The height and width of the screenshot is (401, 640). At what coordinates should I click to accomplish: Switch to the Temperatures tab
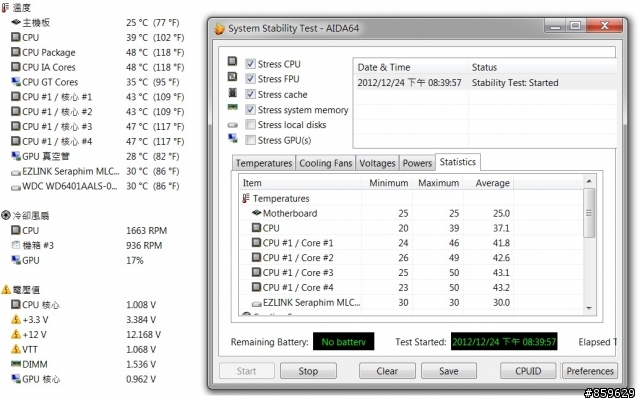pos(264,163)
